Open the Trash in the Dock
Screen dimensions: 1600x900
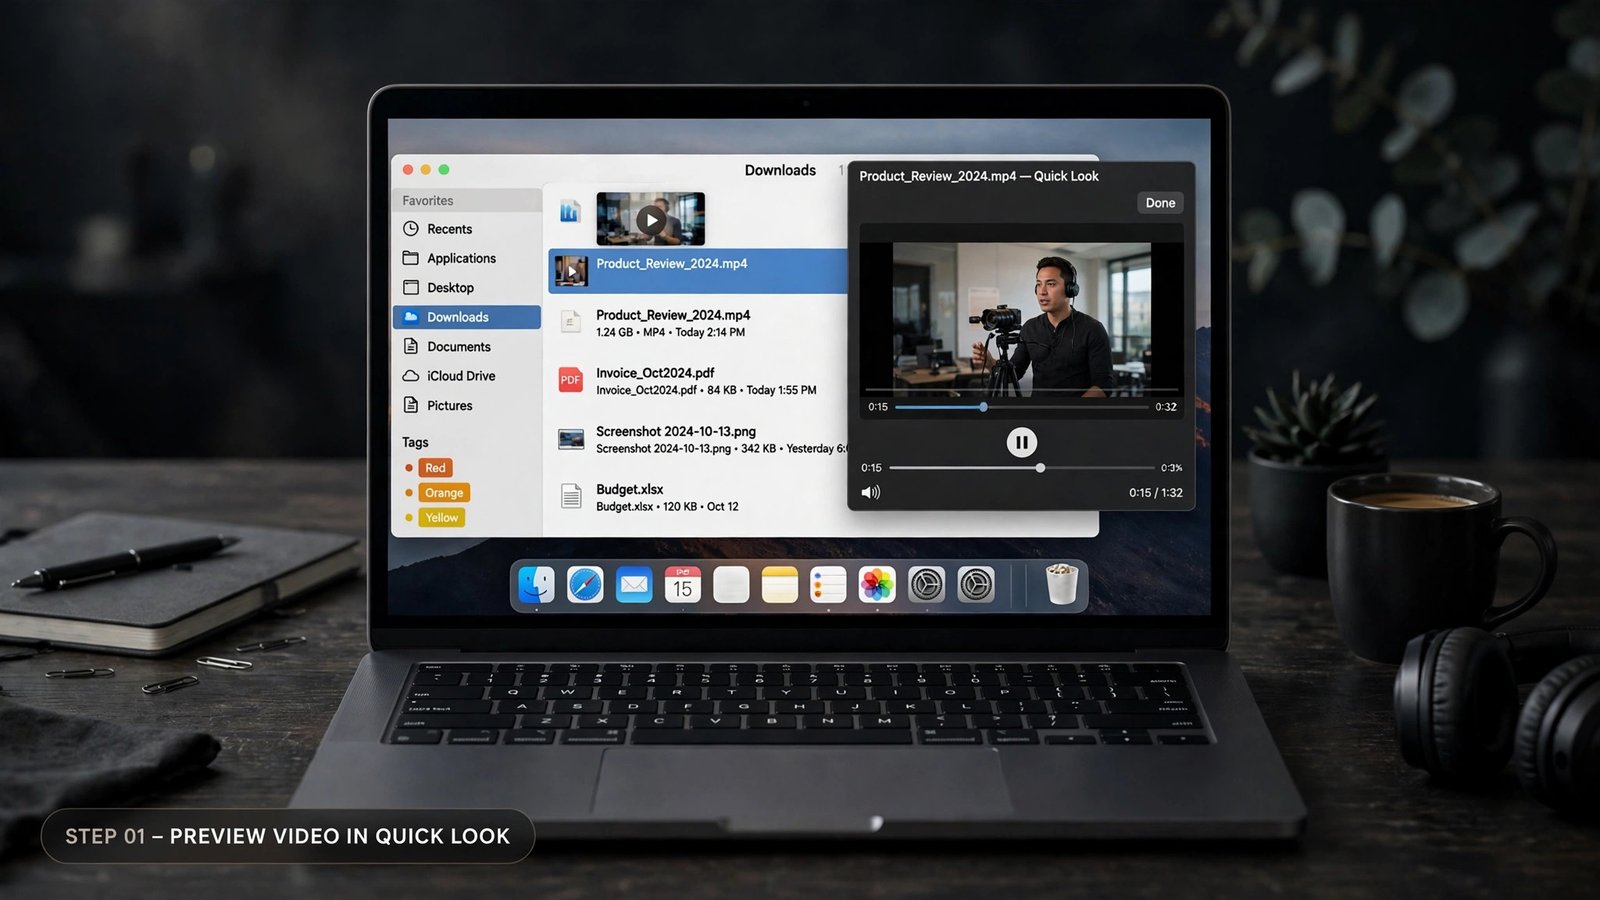[x=1061, y=585]
